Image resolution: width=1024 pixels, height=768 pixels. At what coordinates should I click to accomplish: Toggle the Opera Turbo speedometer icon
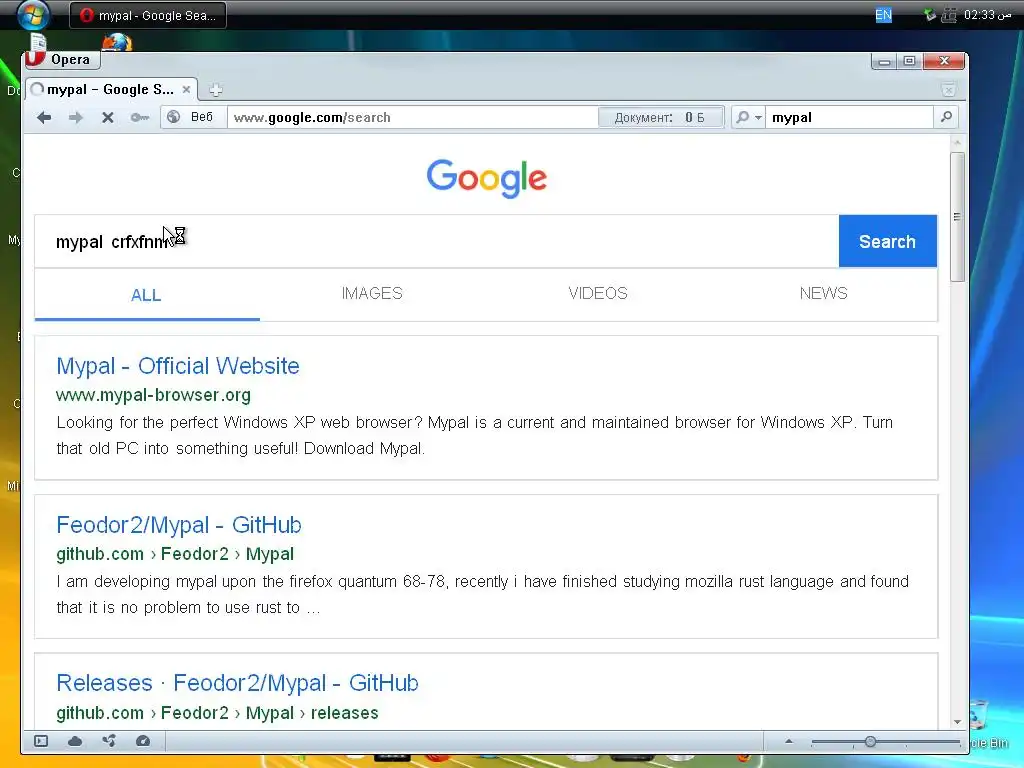click(x=143, y=741)
